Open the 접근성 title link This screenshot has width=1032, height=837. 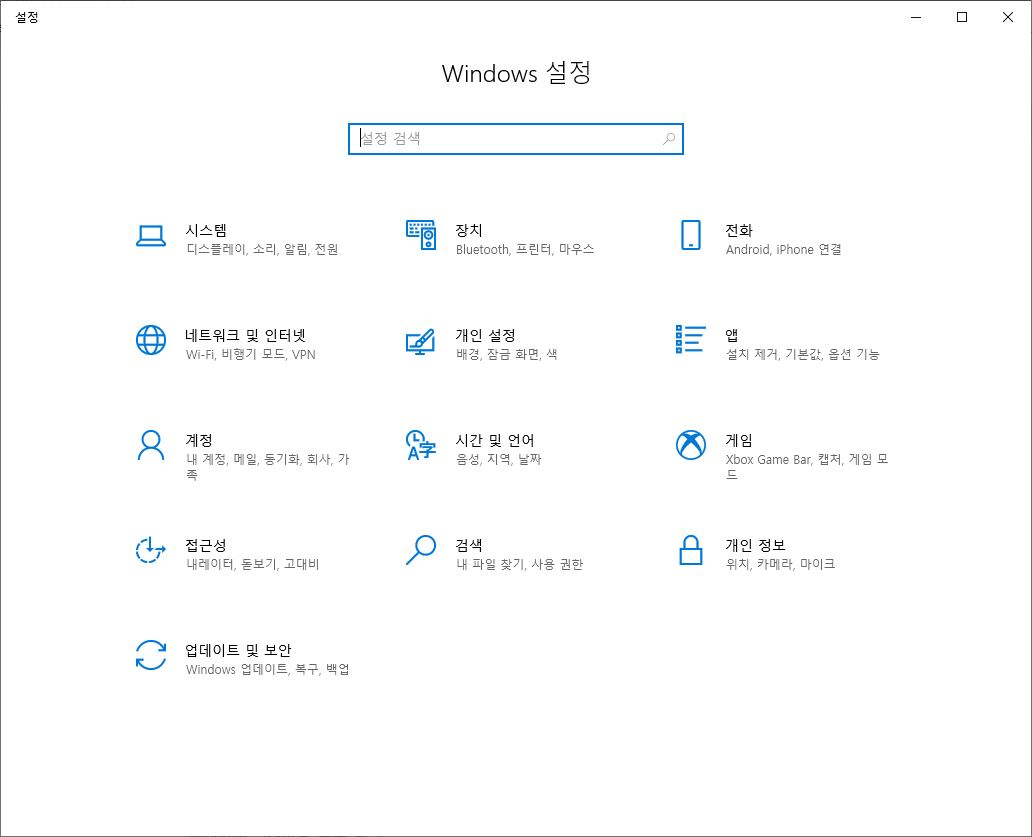[206, 545]
